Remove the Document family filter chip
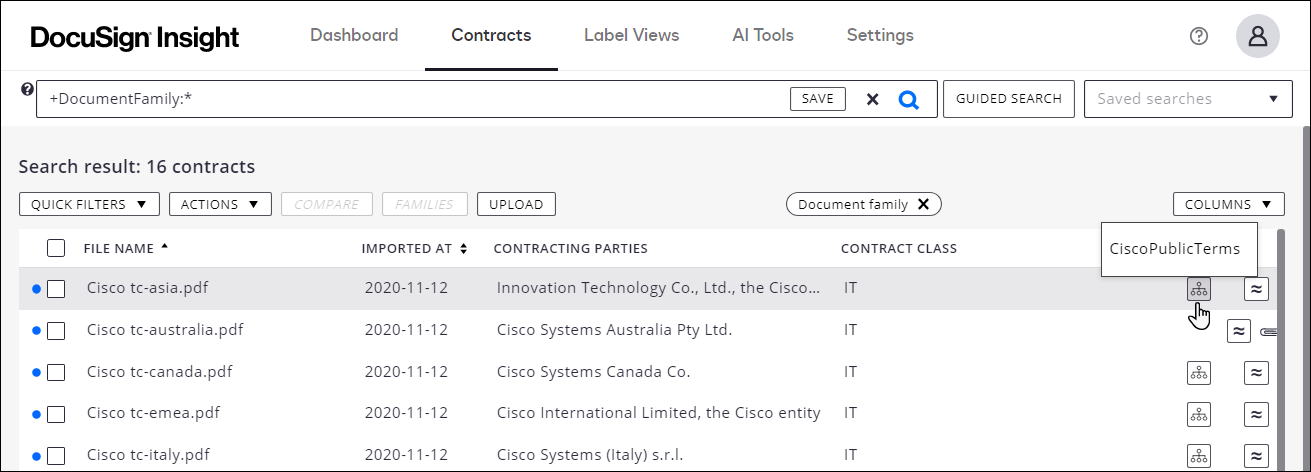The height and width of the screenshot is (472, 1311). [x=924, y=204]
